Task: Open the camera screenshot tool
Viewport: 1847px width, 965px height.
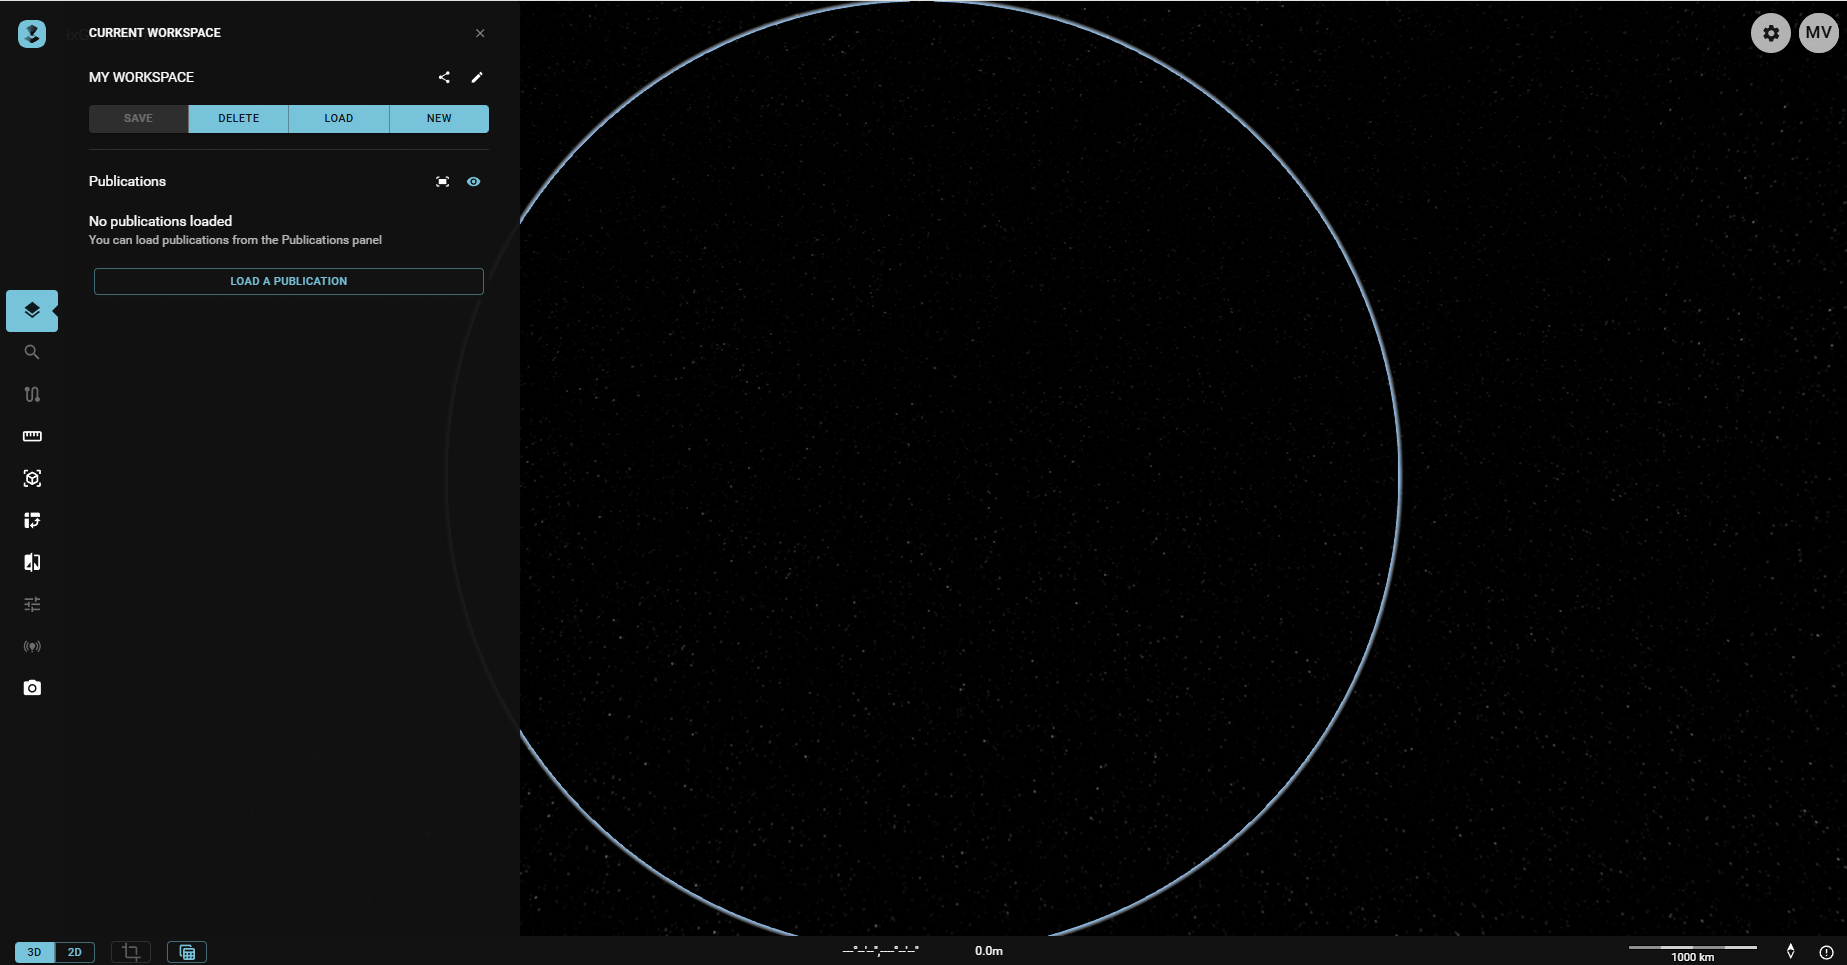Action: click(32, 688)
